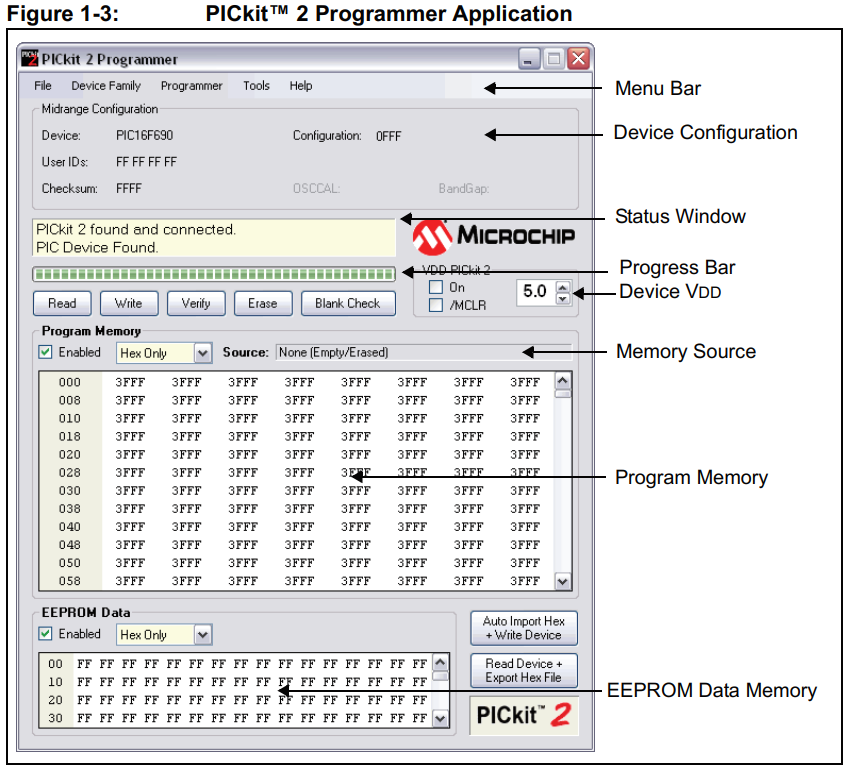Open the Device Family menu
Viewport: 859px width, 778px height.
(x=106, y=86)
